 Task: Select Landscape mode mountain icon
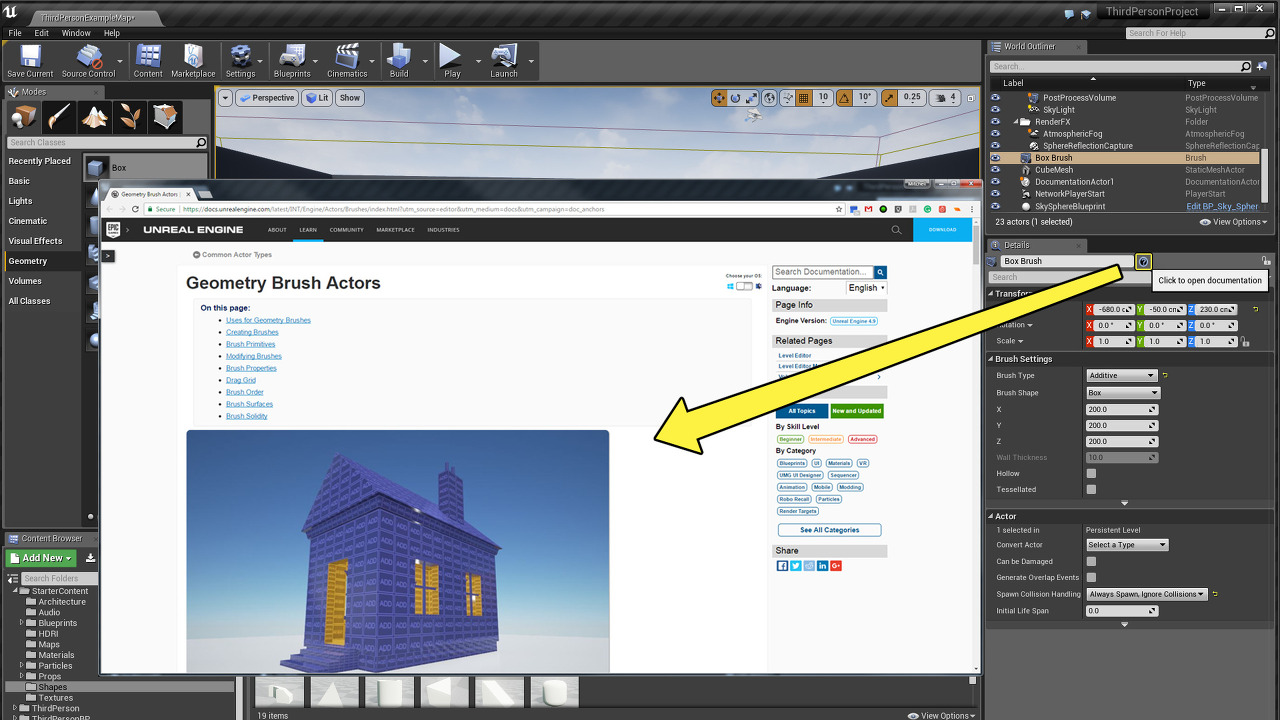point(95,116)
